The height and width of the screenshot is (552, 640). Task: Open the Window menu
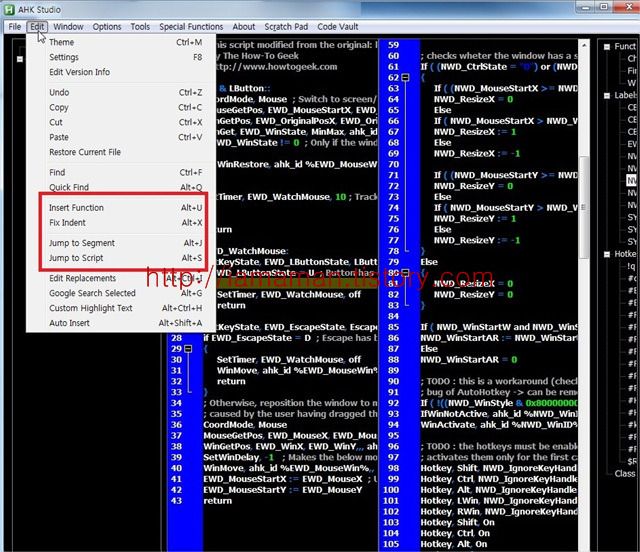tap(68, 27)
